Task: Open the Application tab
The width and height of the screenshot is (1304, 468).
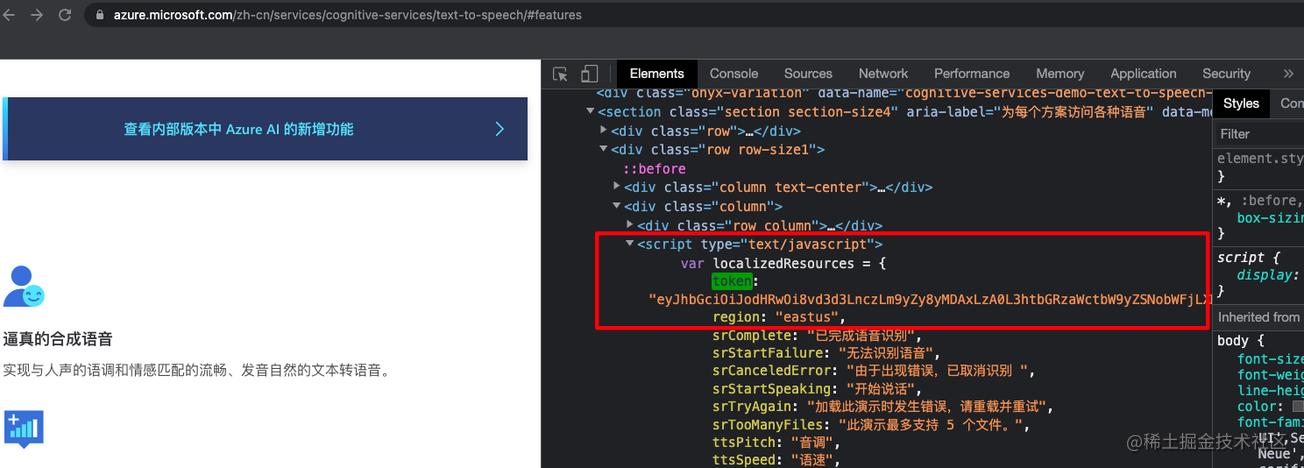Action: (1143, 74)
